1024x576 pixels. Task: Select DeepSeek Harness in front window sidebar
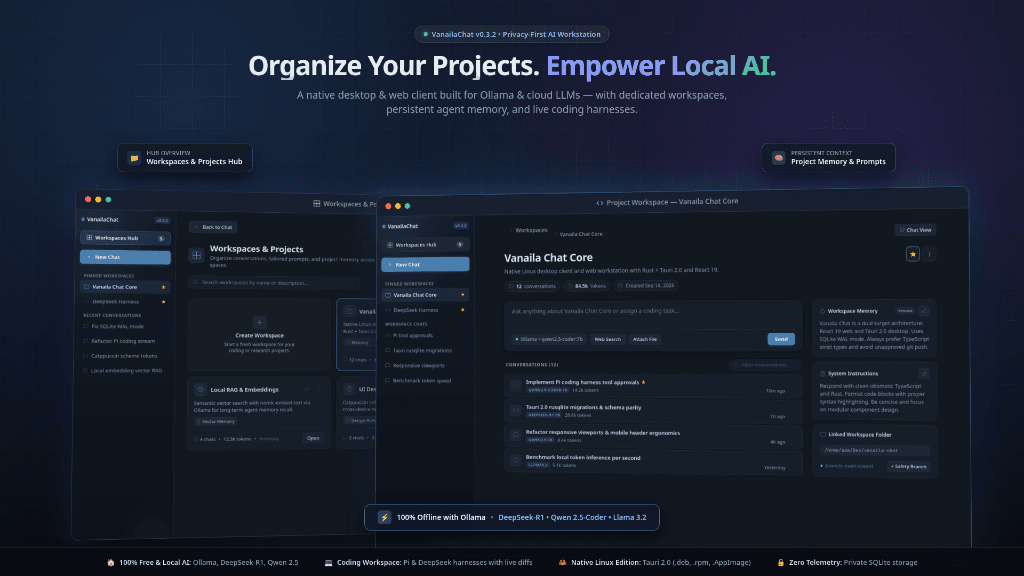coord(425,310)
